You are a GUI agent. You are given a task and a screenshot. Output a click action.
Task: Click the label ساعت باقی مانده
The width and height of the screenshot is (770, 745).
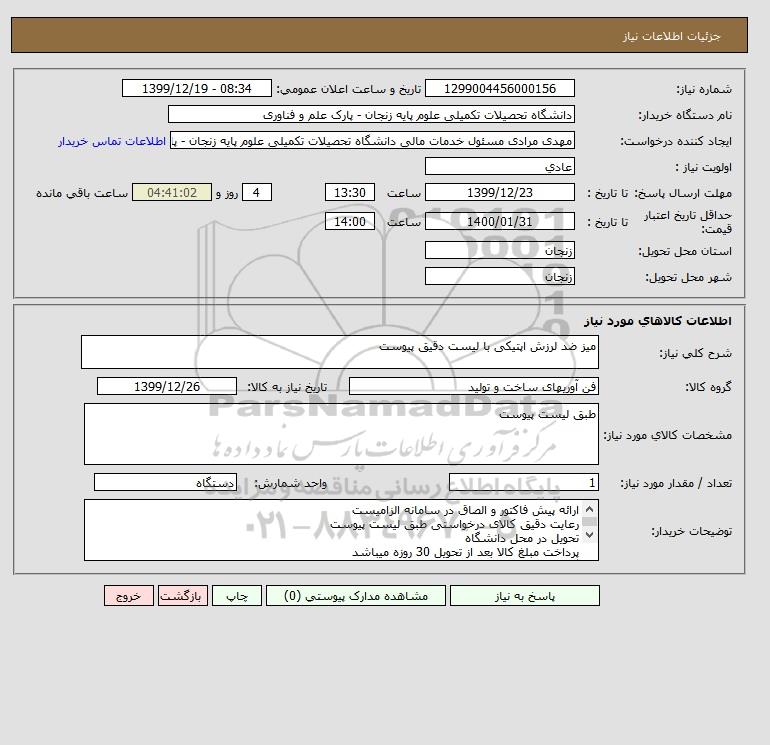[x=82, y=193]
